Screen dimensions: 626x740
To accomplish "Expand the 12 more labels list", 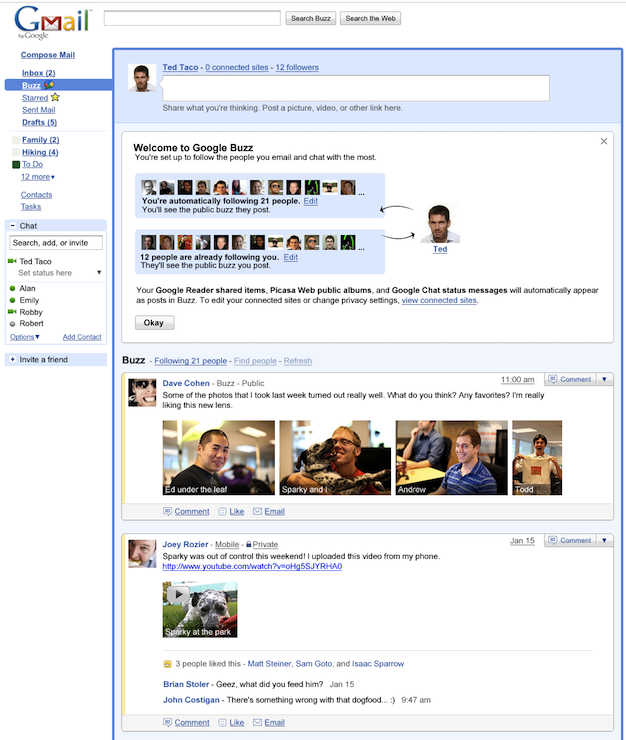I will [x=38, y=177].
